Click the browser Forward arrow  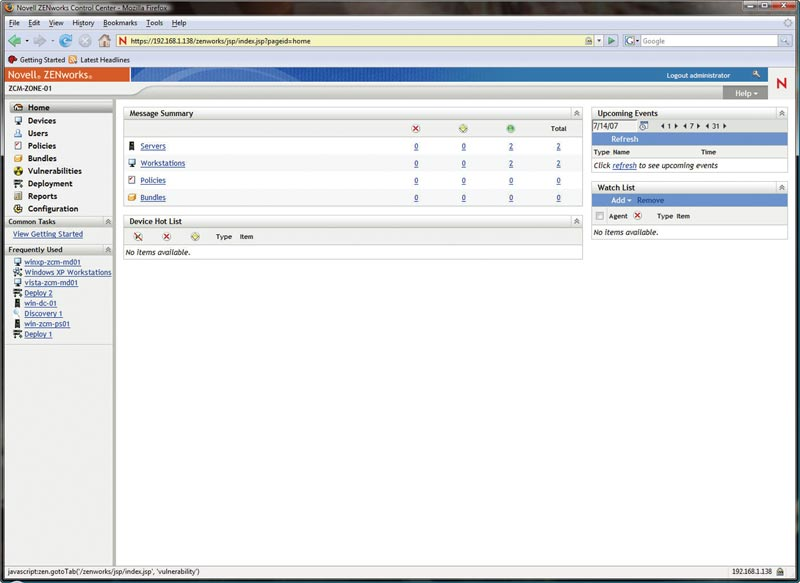point(40,41)
